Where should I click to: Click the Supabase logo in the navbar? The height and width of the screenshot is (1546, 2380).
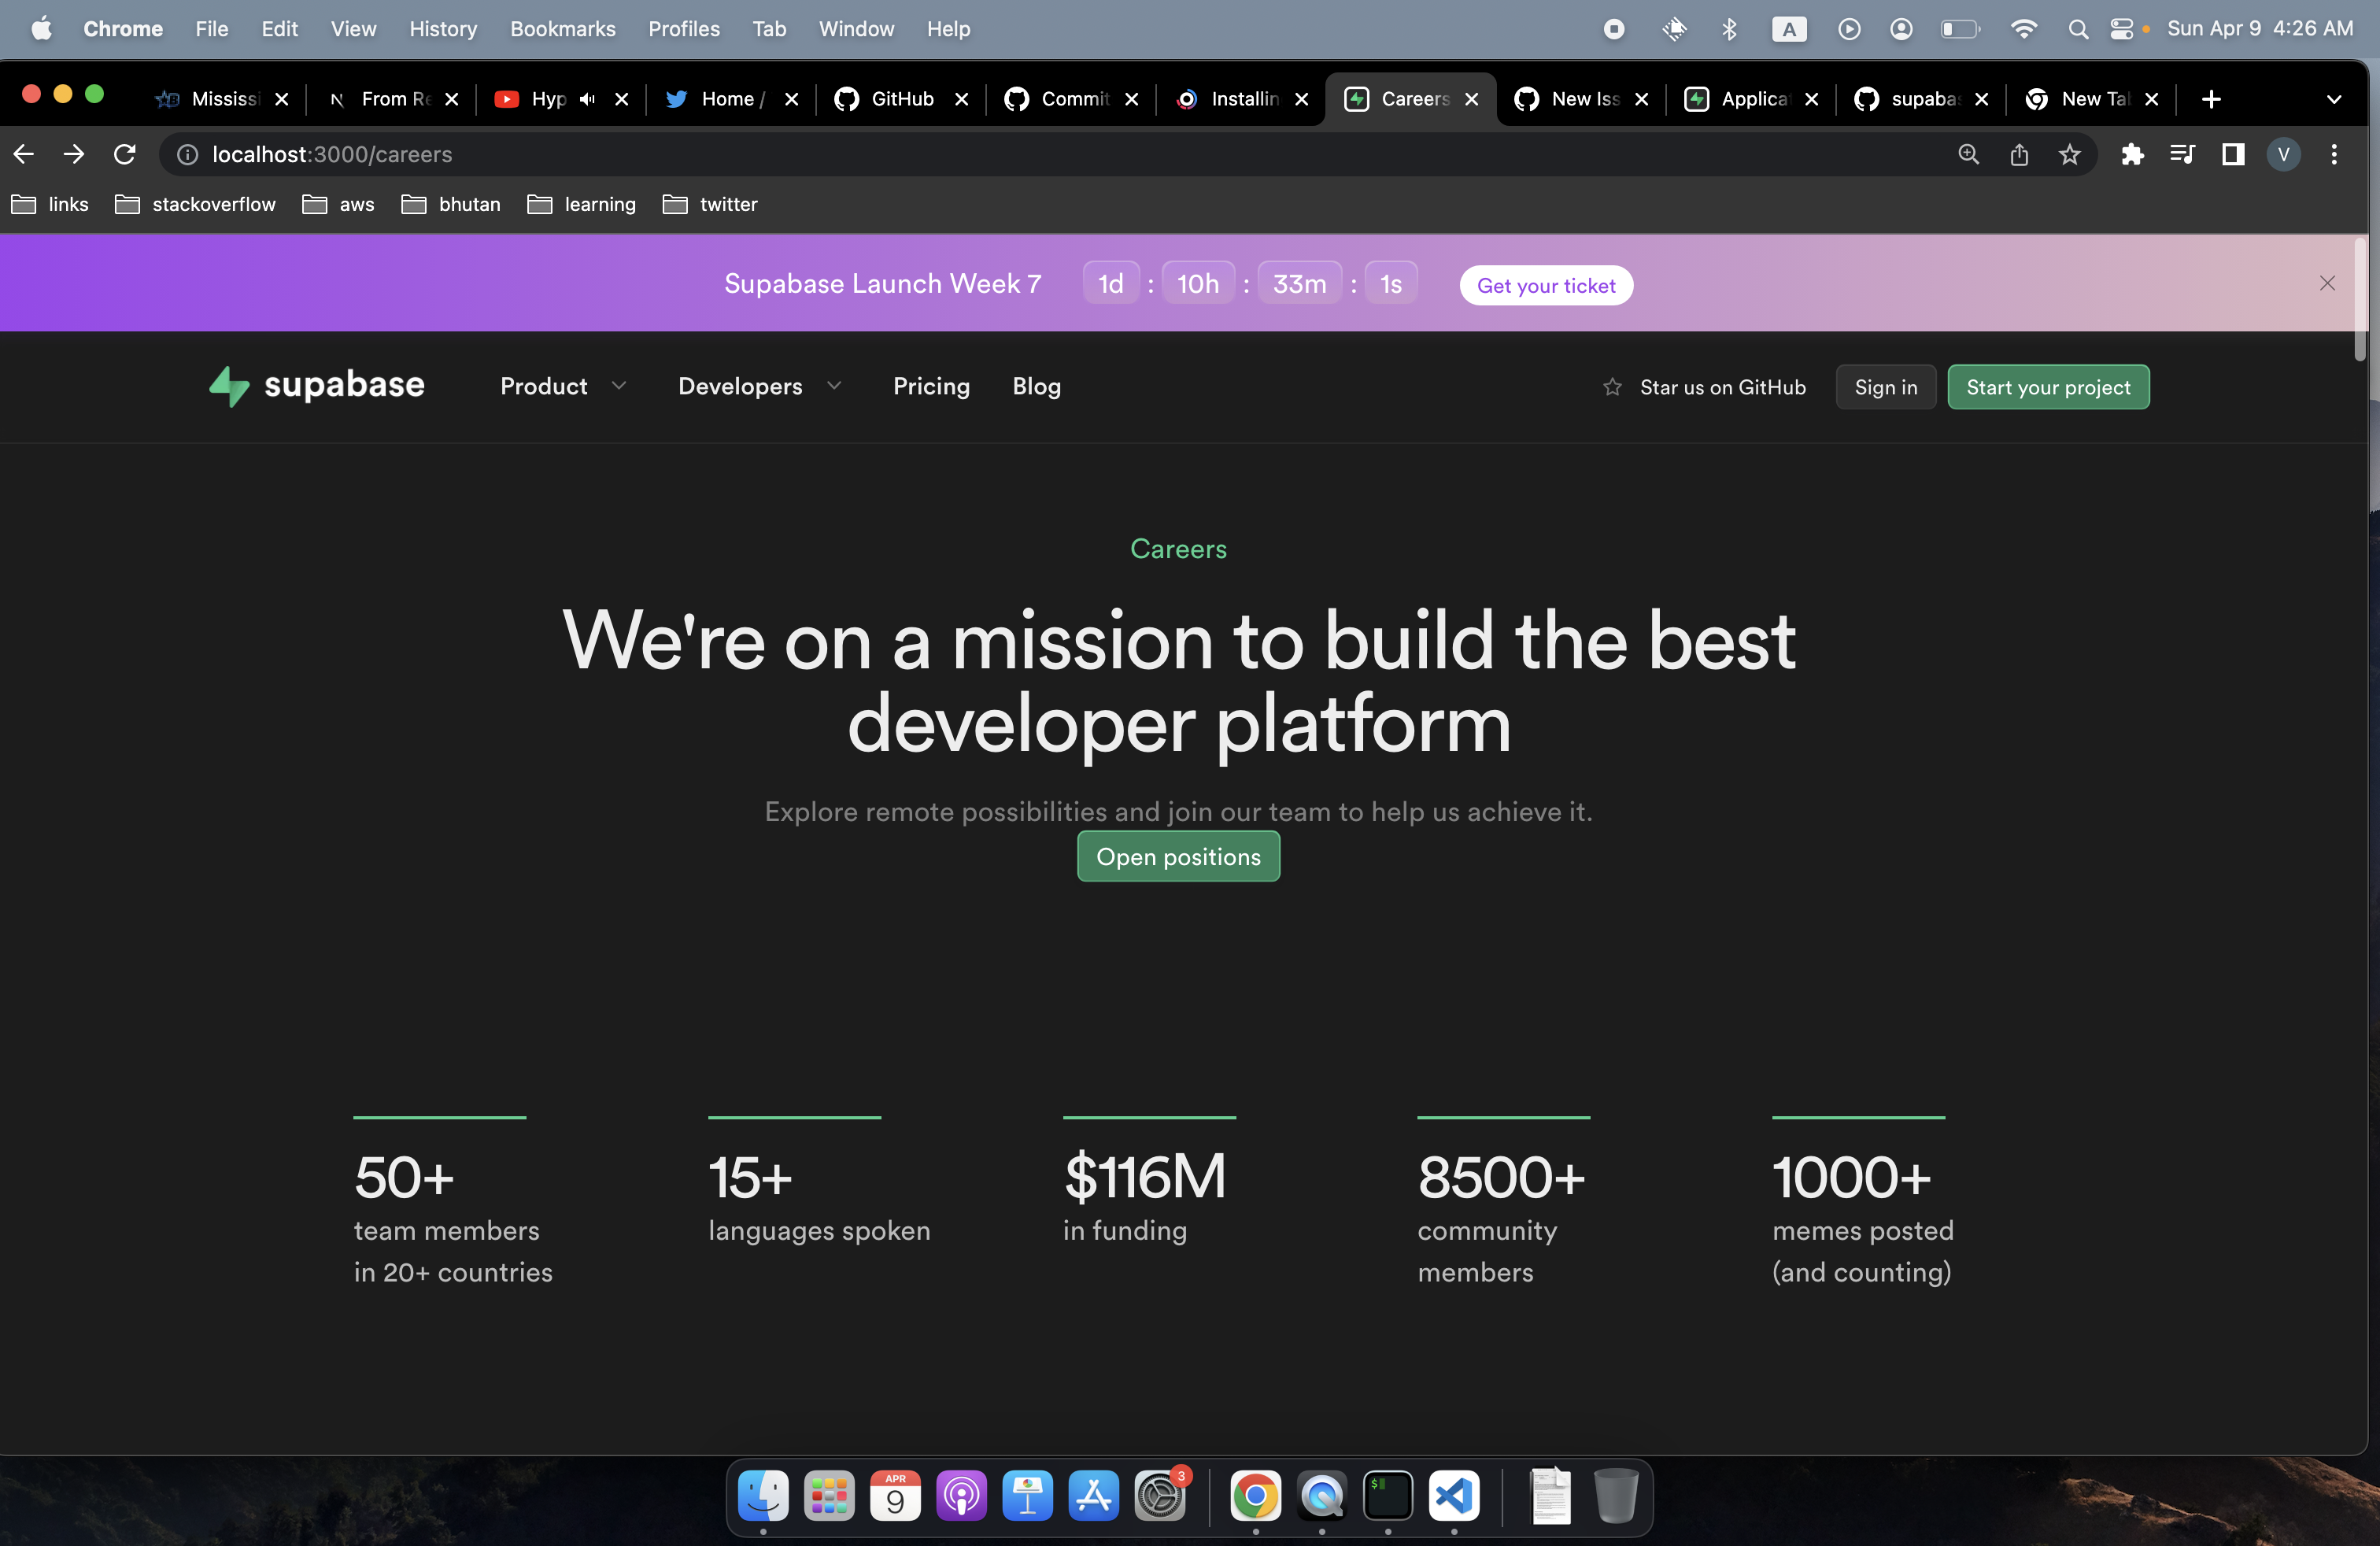coord(316,387)
